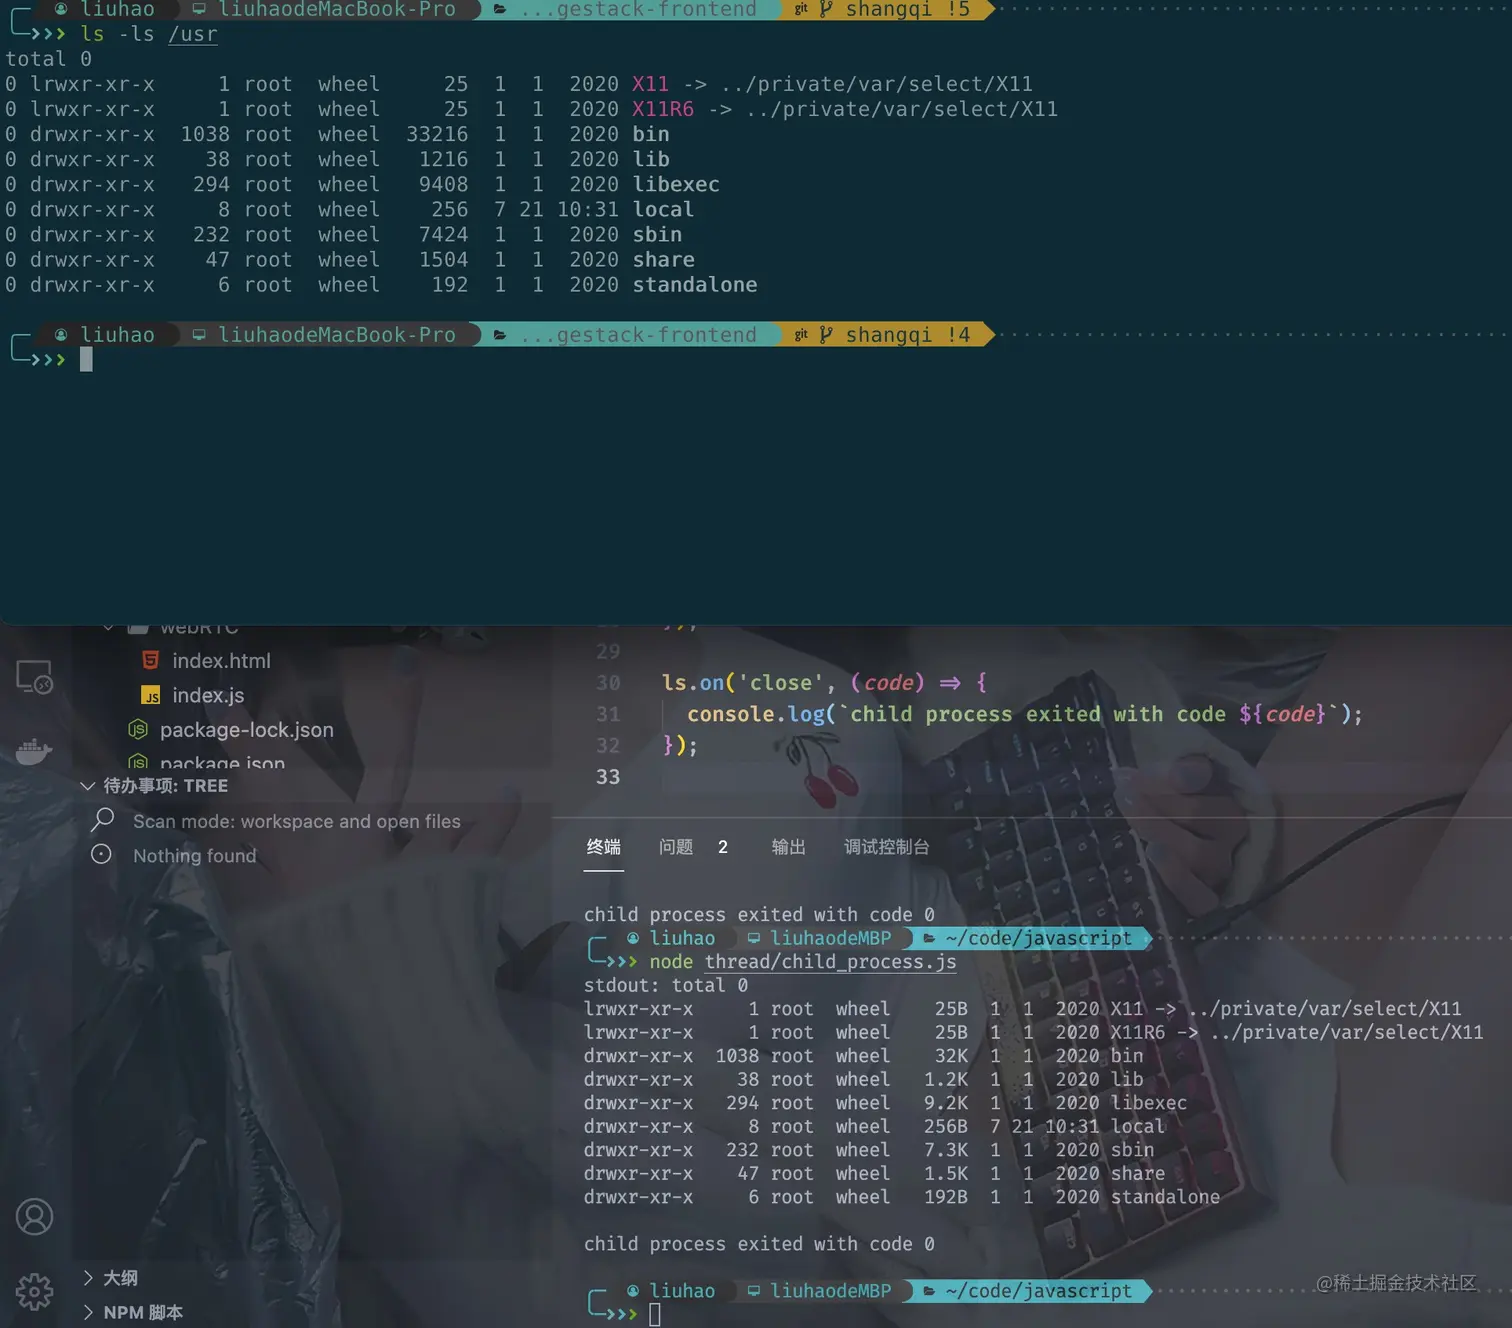Click thread/child_process.js path in VS Code terminal

(x=830, y=962)
